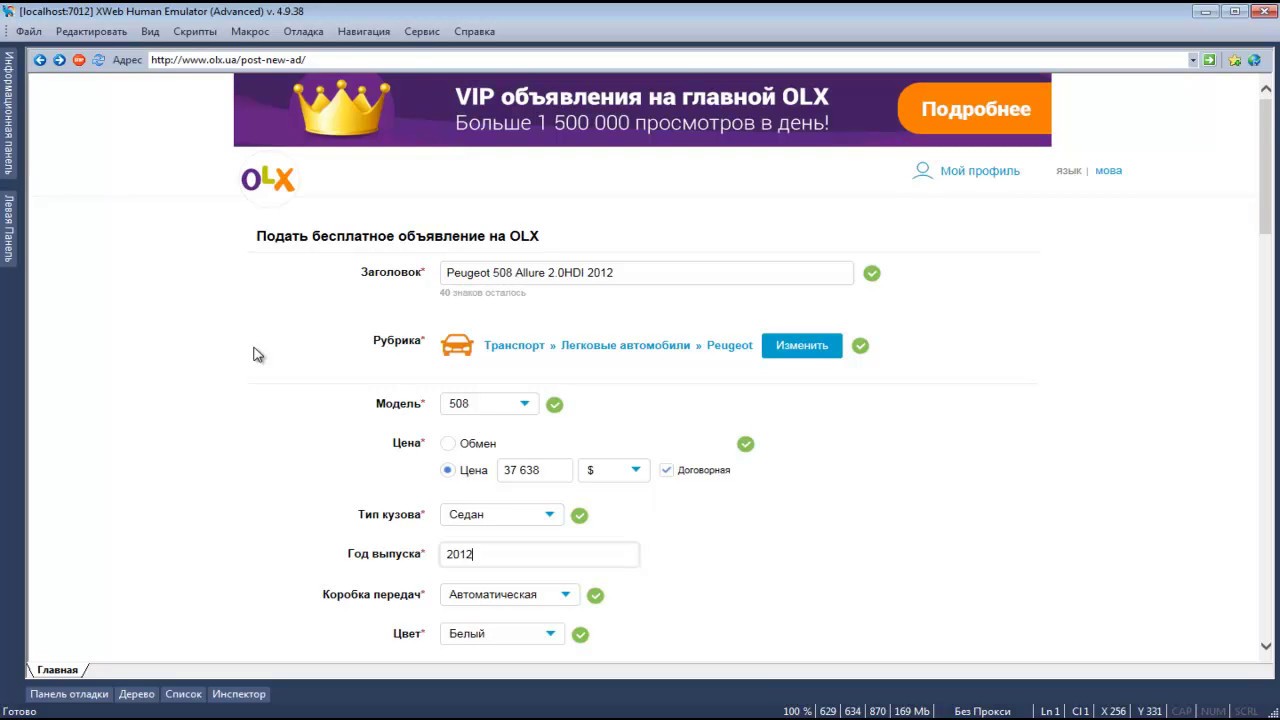
Task: Open the Справка menu
Action: (474, 31)
